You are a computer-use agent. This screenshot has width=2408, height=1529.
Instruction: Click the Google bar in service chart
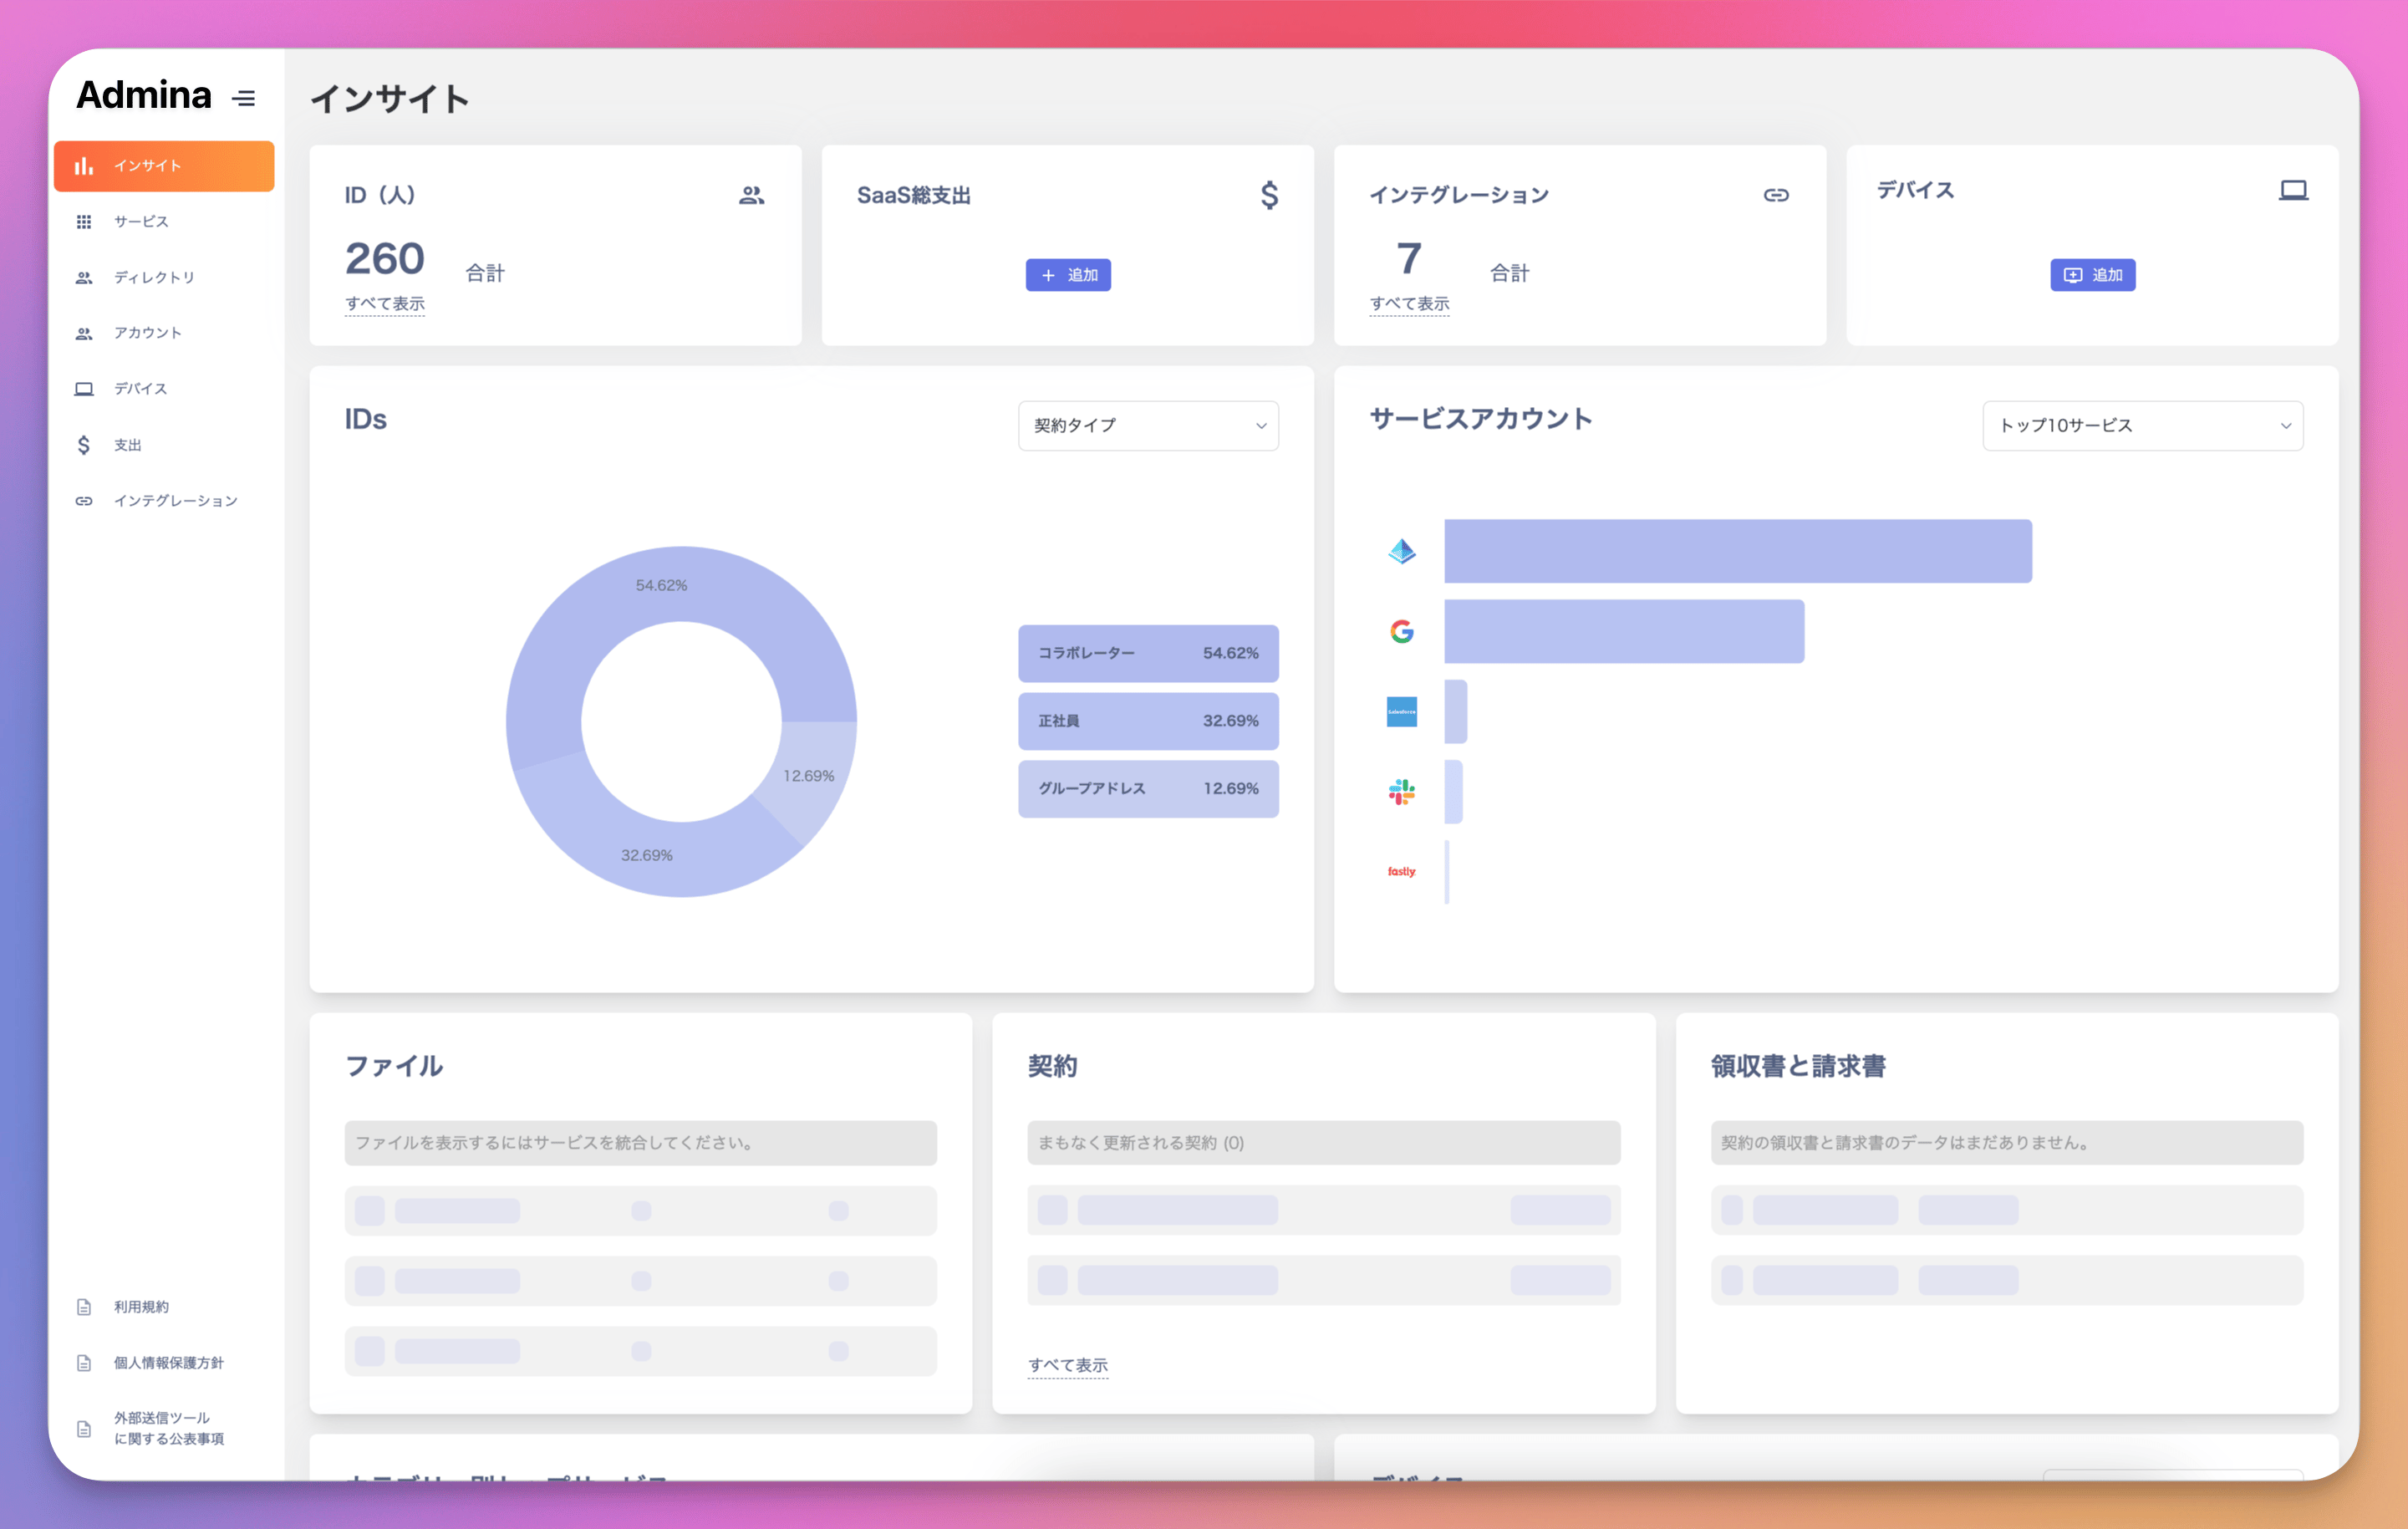(x=1624, y=631)
